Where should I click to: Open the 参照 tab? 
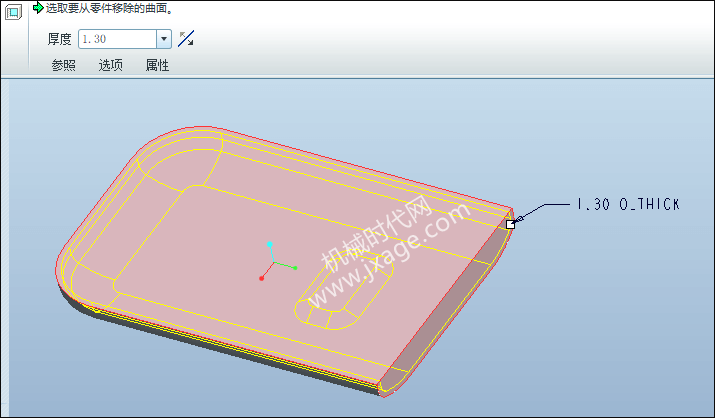tap(63, 65)
